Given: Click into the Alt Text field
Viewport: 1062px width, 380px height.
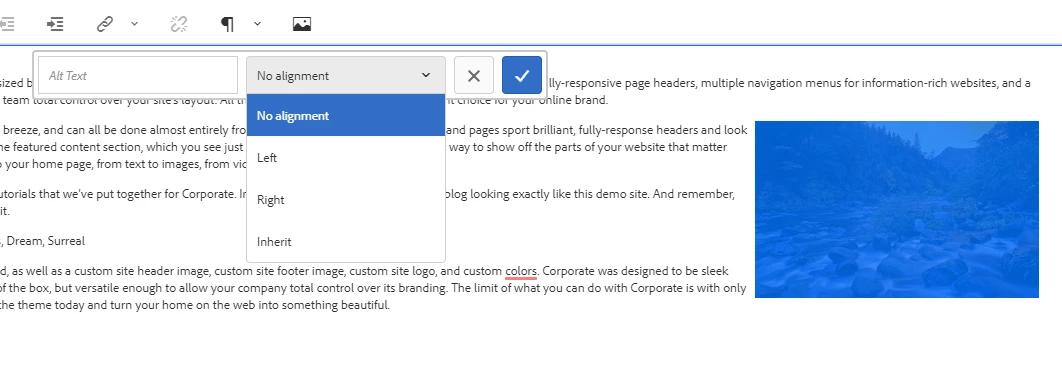Looking at the screenshot, I should point(138,75).
